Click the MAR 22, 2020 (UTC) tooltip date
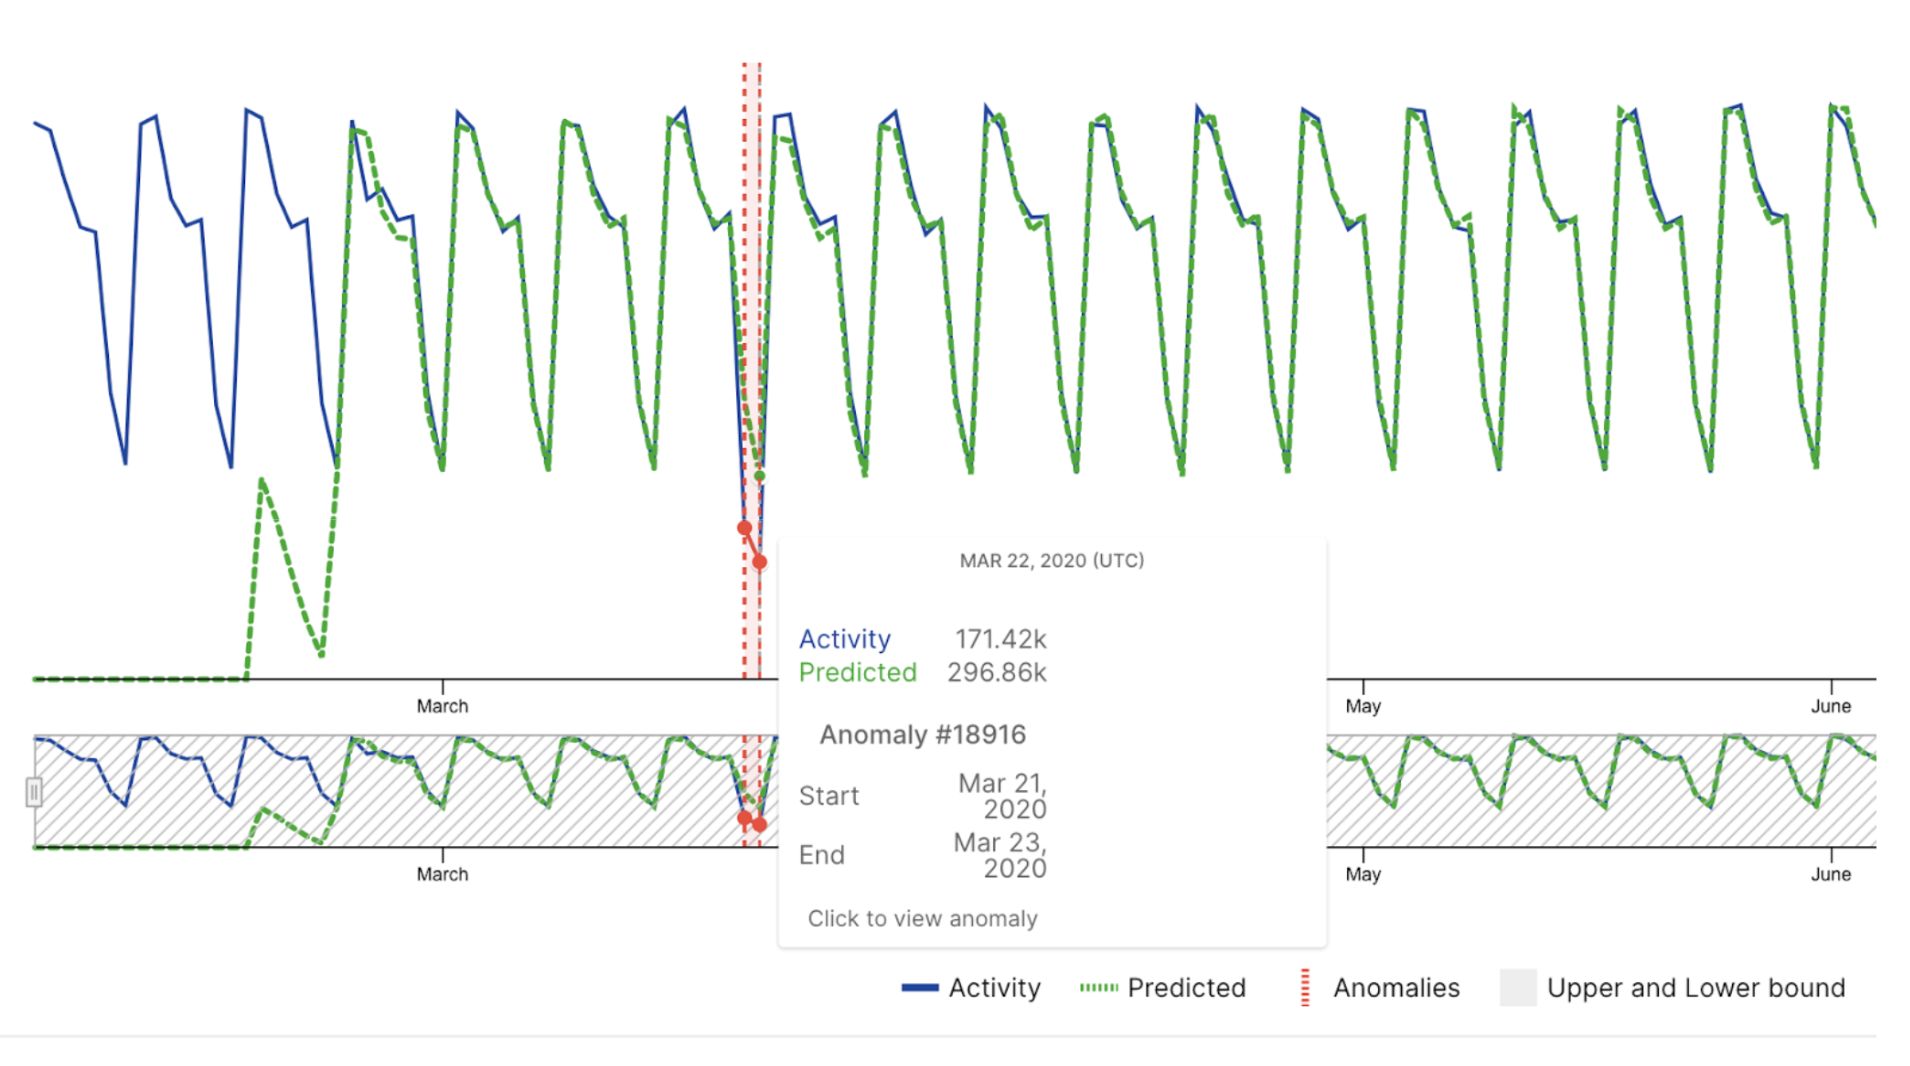 [1052, 561]
